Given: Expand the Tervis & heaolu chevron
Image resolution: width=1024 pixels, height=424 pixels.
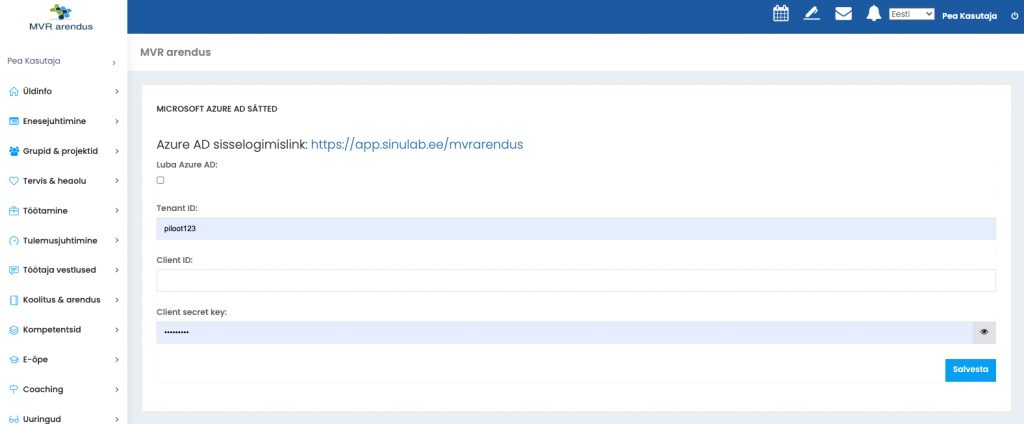Looking at the screenshot, I should (117, 181).
